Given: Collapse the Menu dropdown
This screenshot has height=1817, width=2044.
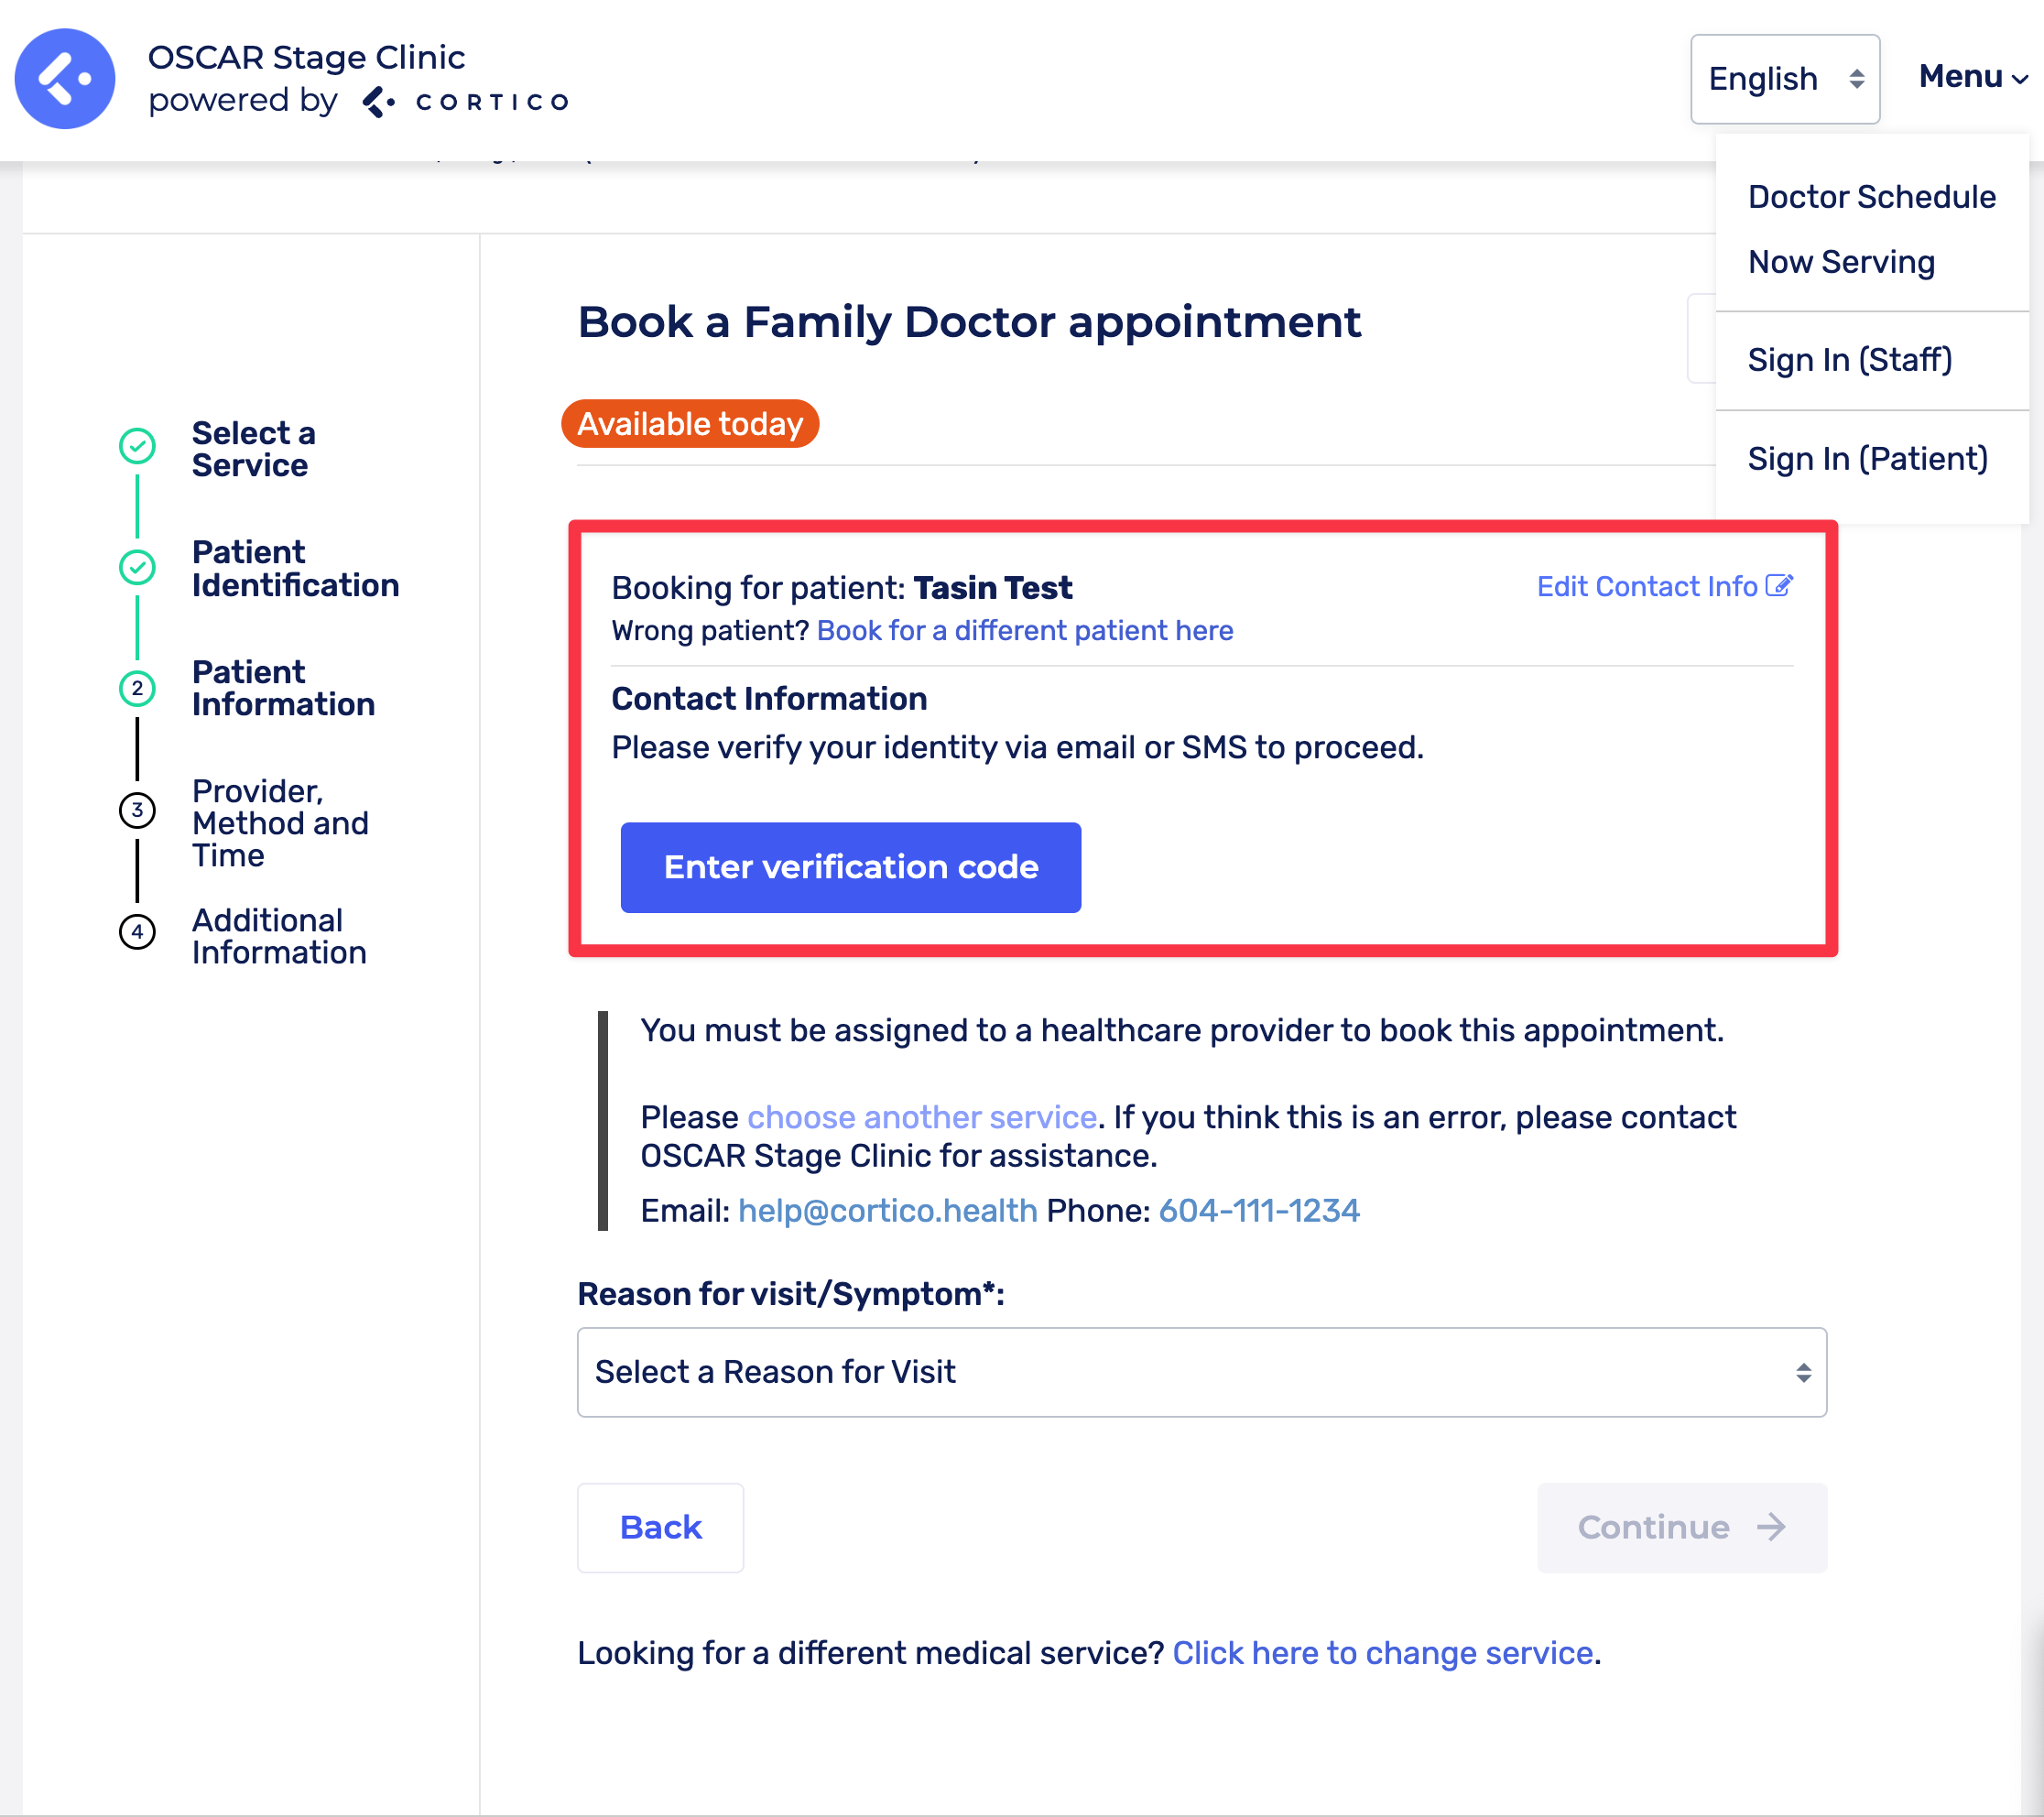Looking at the screenshot, I should [1972, 77].
